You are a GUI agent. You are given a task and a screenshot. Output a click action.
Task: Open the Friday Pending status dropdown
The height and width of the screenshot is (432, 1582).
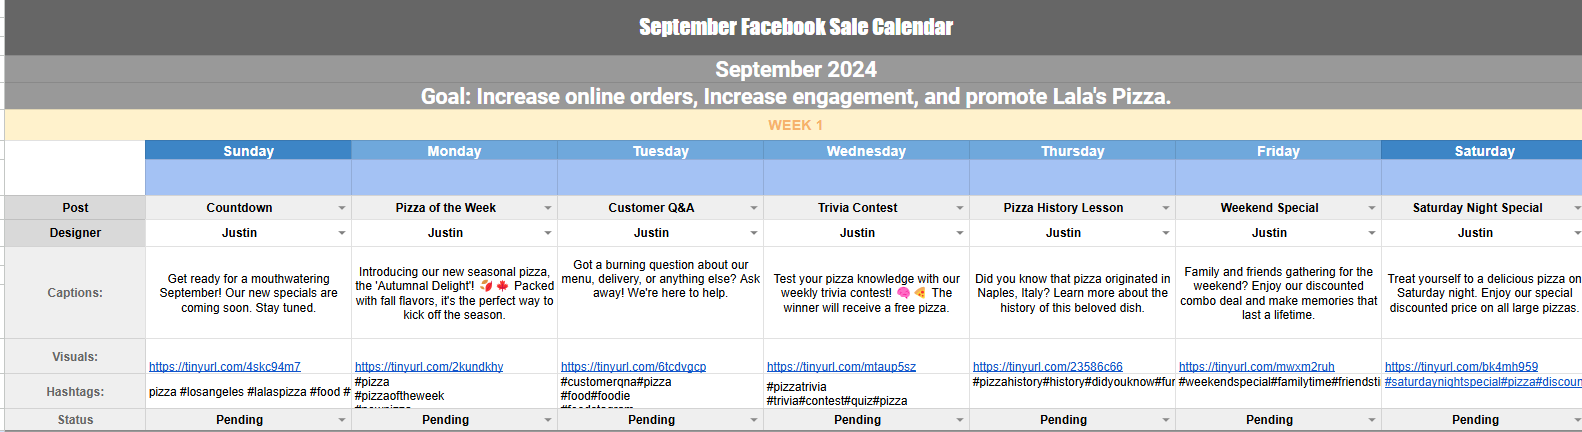[x=1372, y=420]
